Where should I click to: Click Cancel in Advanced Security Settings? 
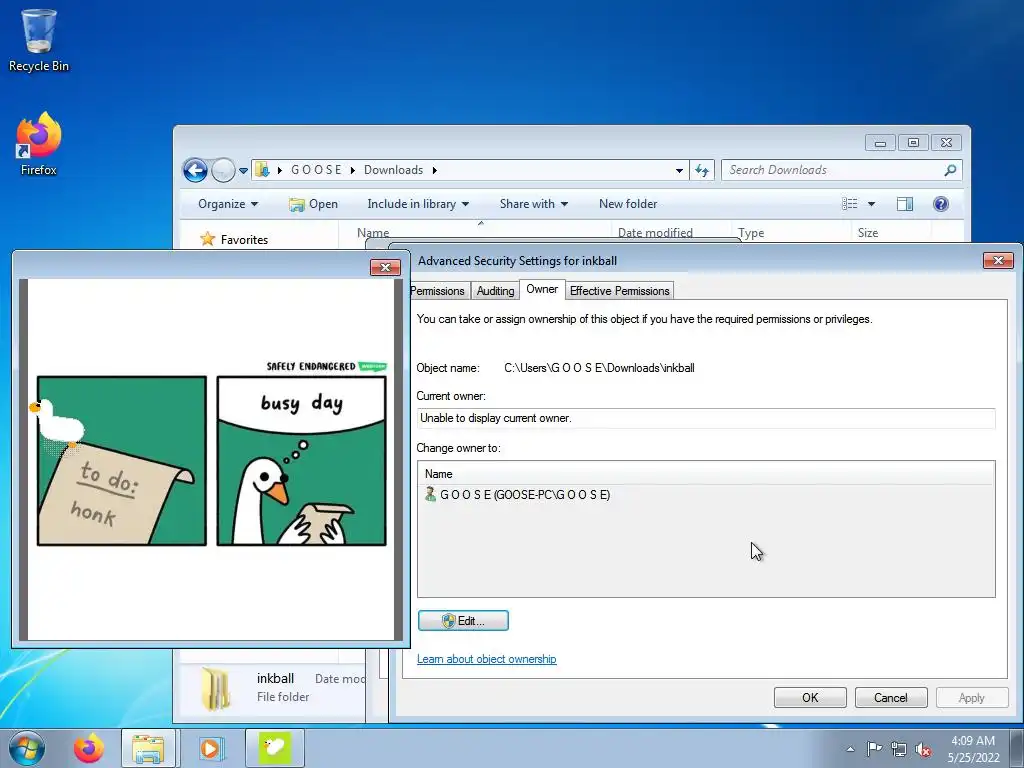[891, 697]
